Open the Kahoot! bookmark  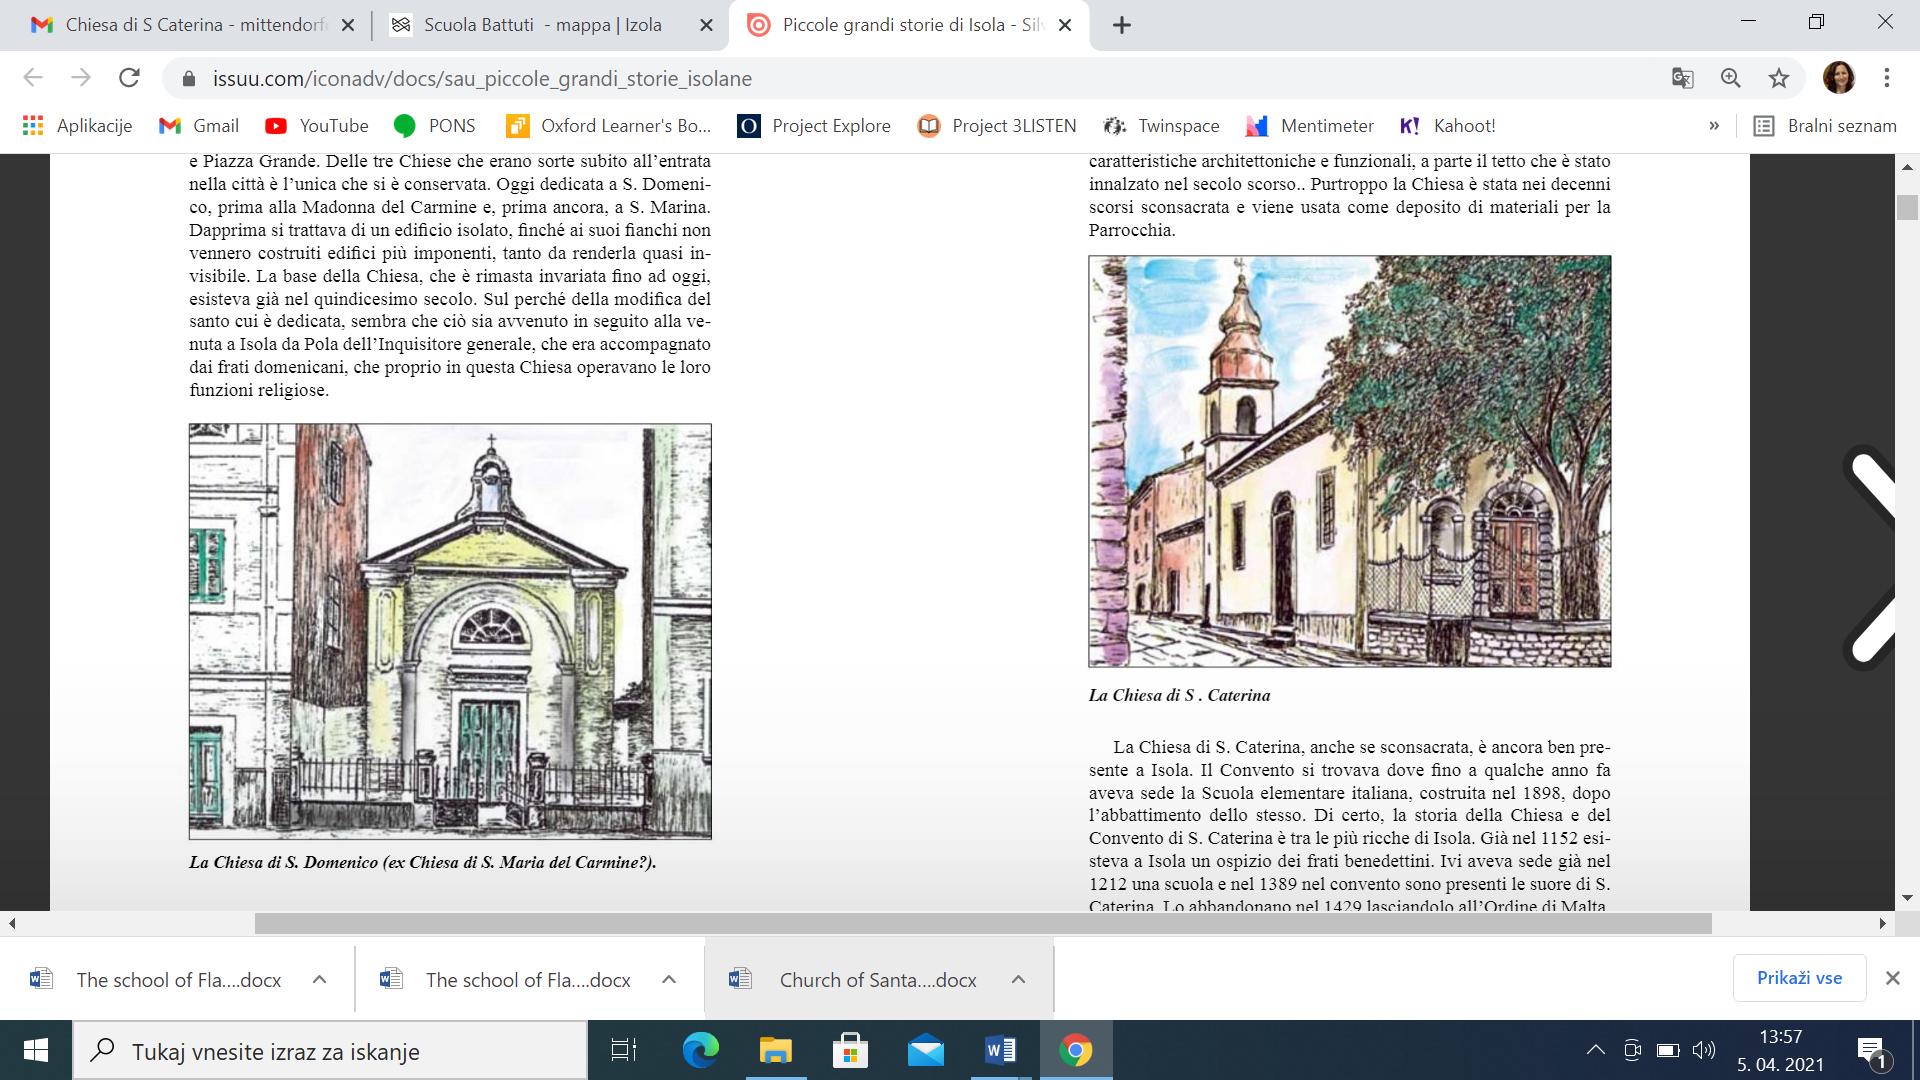(1448, 126)
